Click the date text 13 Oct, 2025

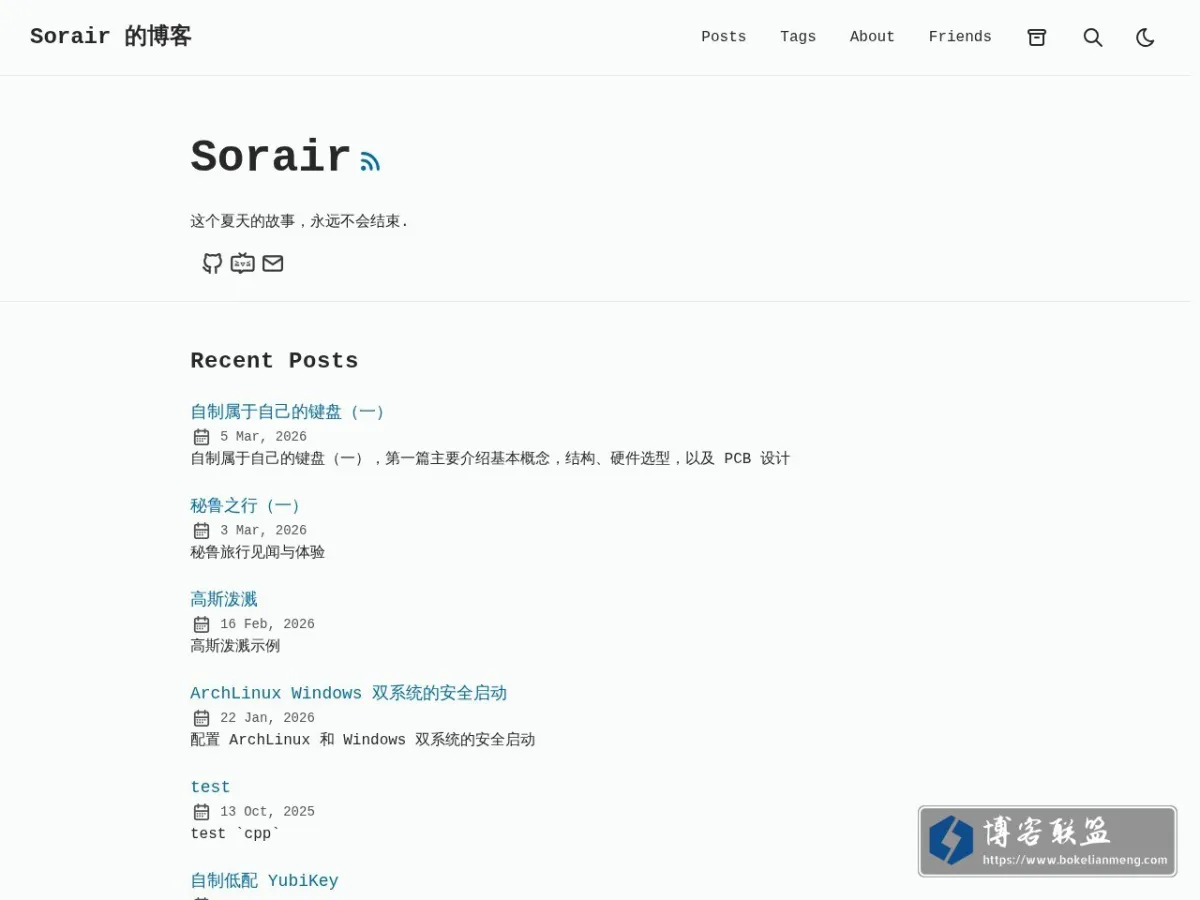point(268,812)
